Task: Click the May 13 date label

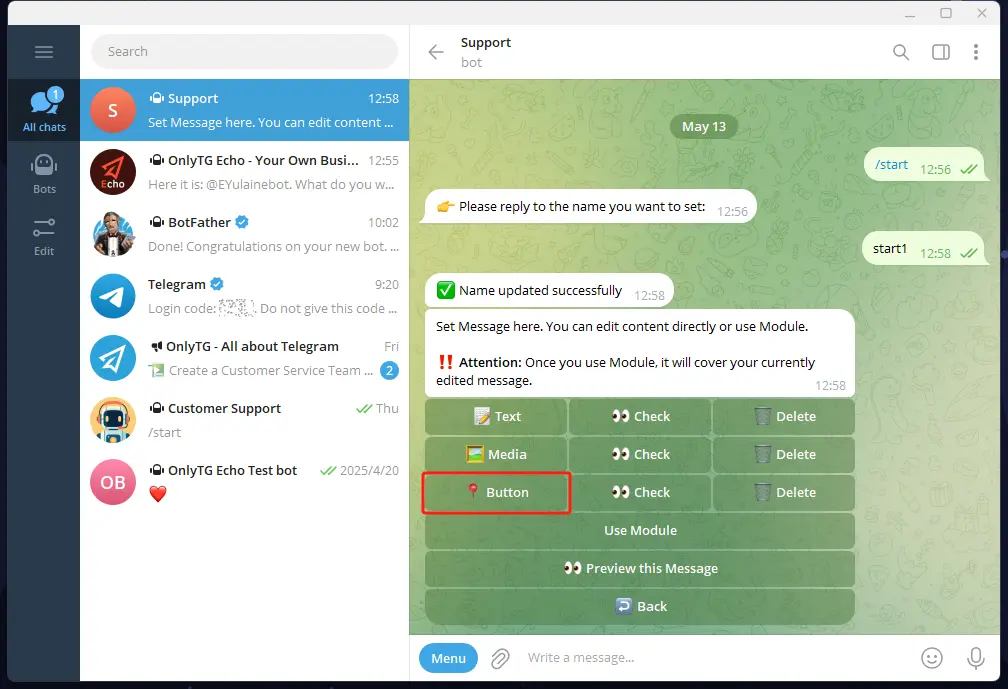Action: coord(704,127)
